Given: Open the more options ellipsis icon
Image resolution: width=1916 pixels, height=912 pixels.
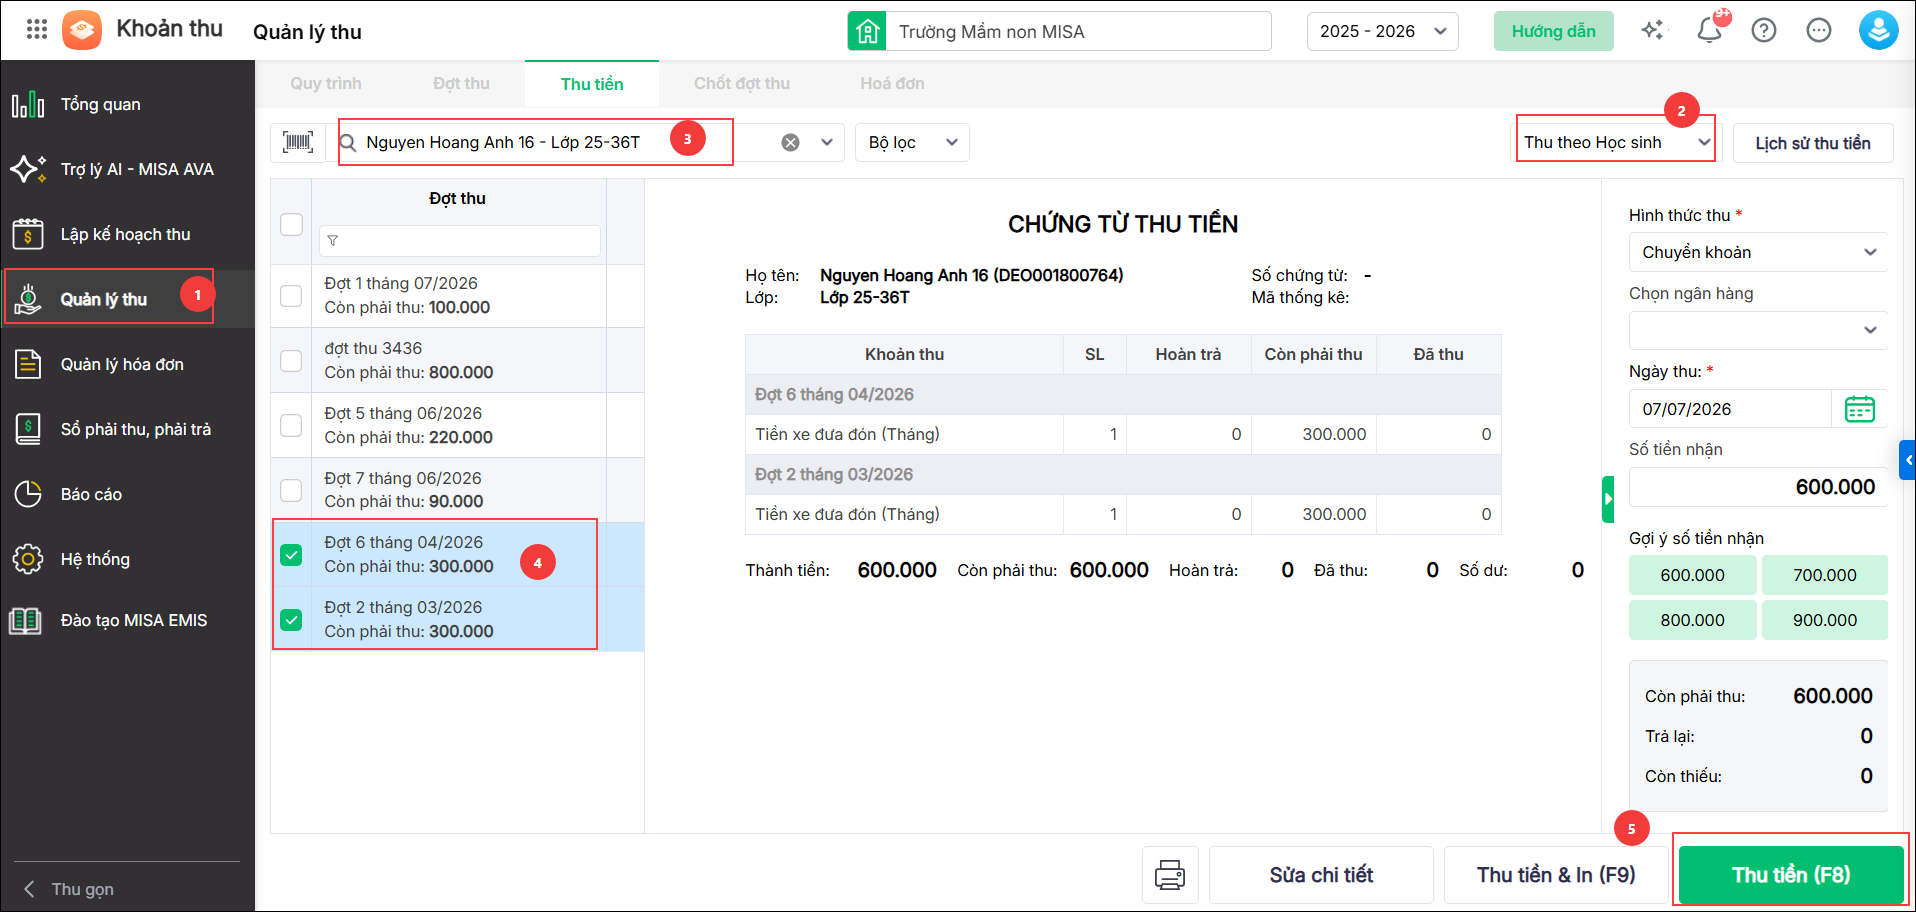Looking at the screenshot, I should pos(1819,30).
